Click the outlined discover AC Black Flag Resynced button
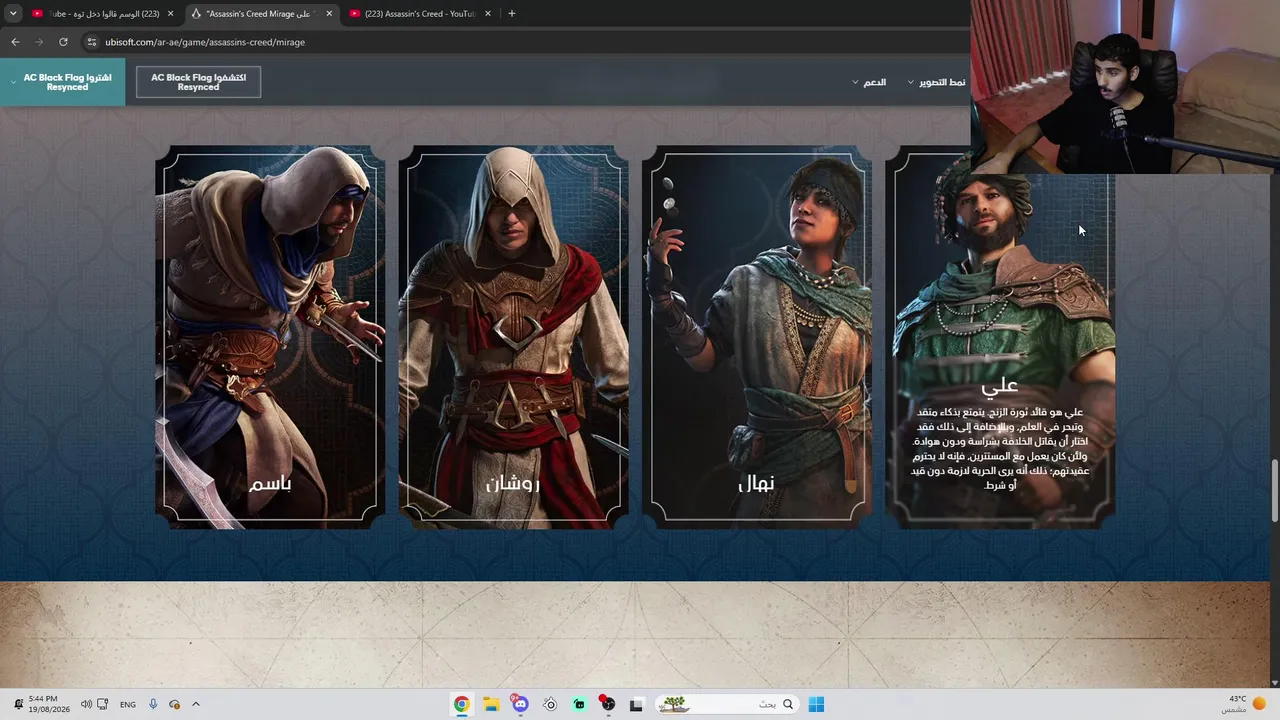This screenshot has height=720, width=1280. (x=198, y=82)
